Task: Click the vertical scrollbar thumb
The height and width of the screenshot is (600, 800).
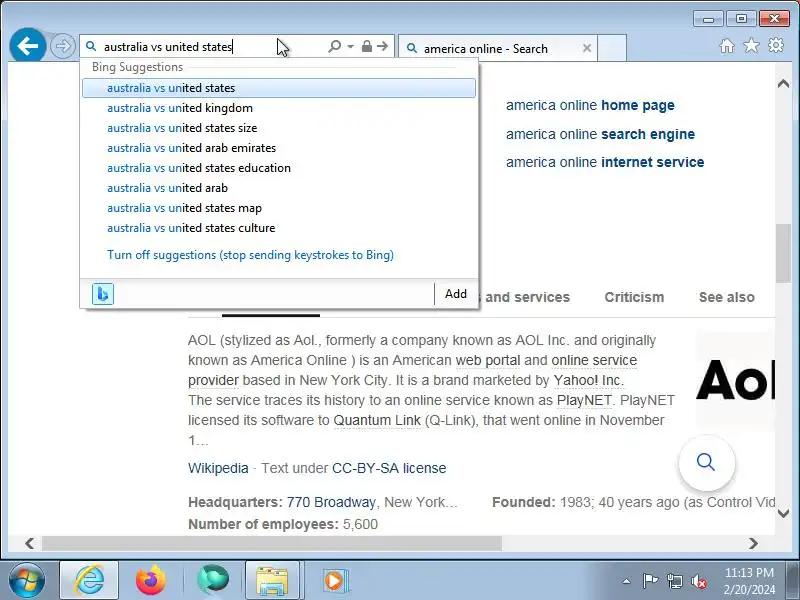Action: [783, 254]
